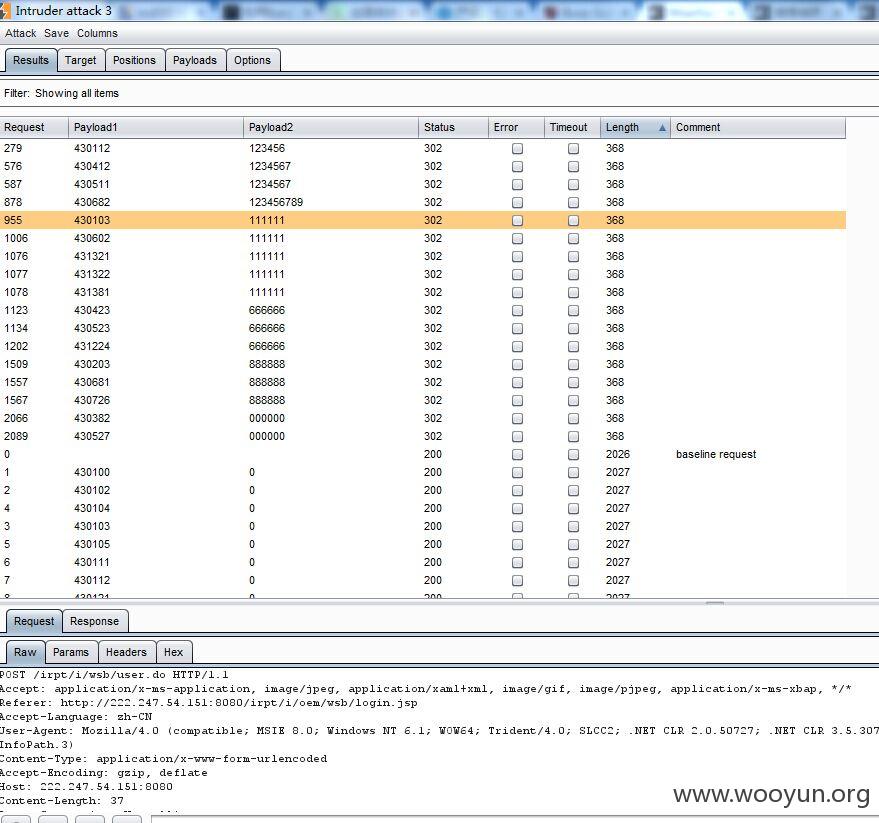This screenshot has height=823, width=879.
Task: Select row with payload 431322
Action: click(x=423, y=274)
